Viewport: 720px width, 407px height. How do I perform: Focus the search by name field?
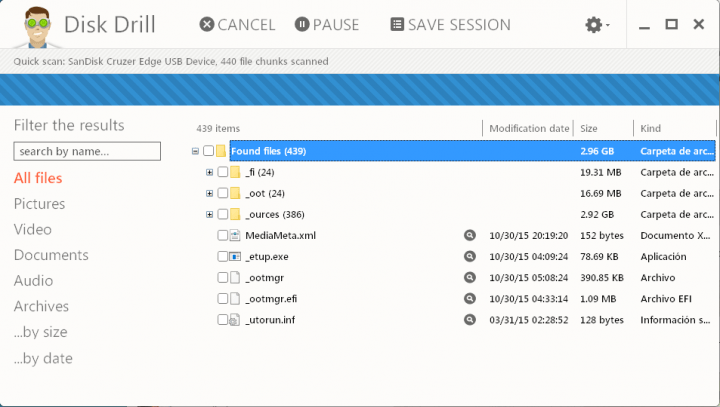point(87,151)
